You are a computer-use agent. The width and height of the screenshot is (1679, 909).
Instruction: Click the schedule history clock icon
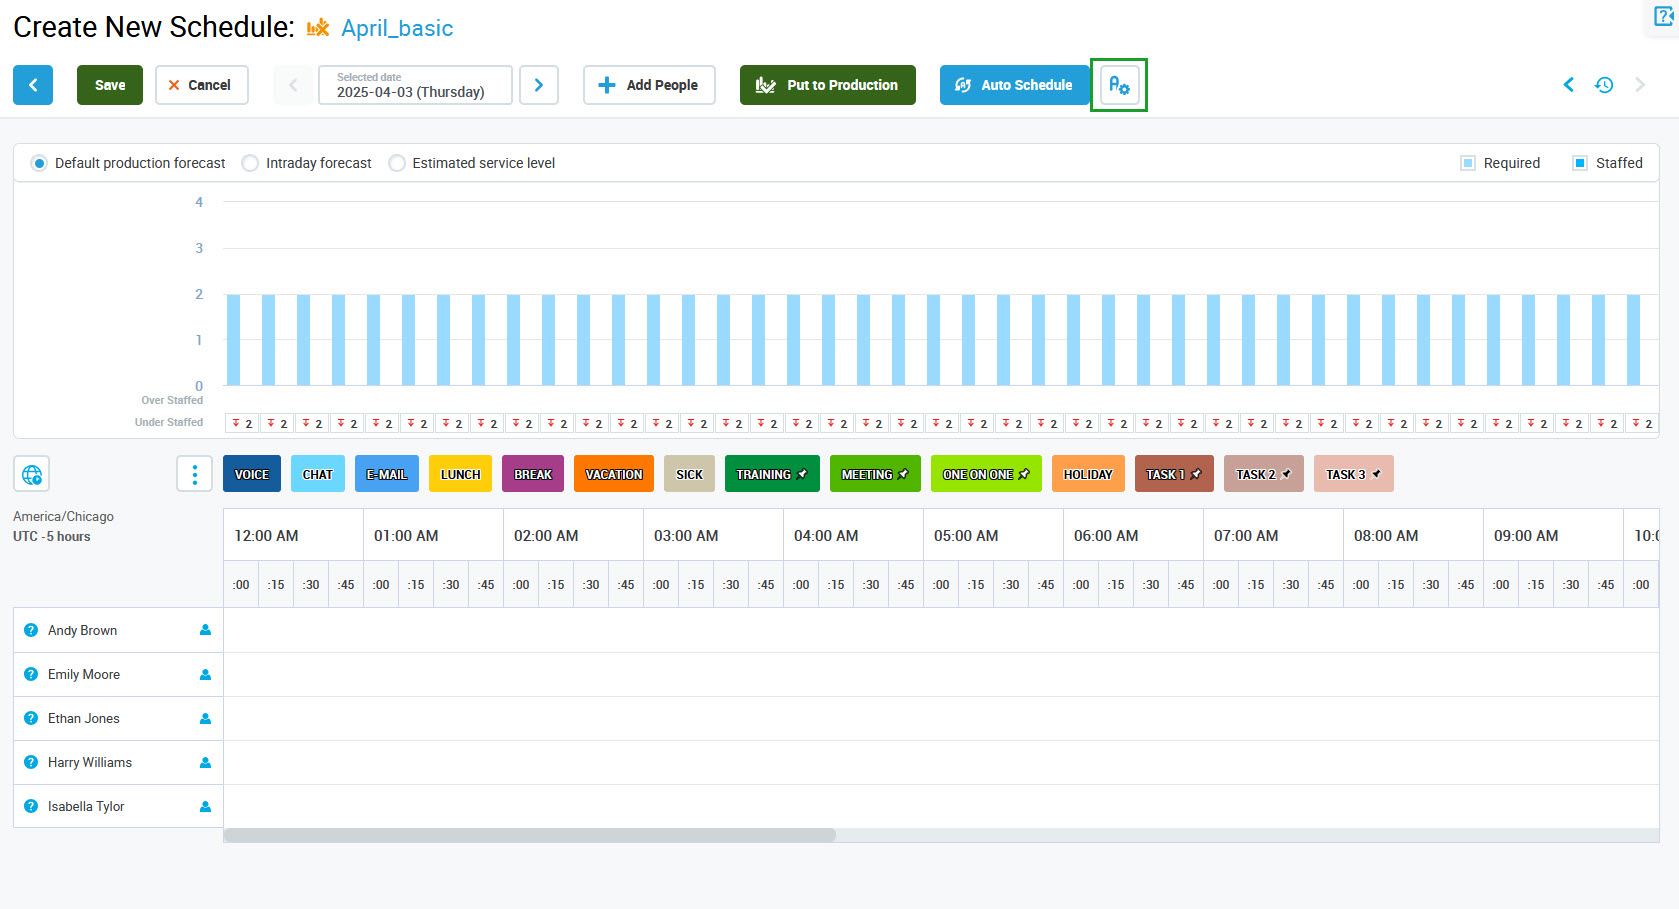pyautogui.click(x=1604, y=85)
